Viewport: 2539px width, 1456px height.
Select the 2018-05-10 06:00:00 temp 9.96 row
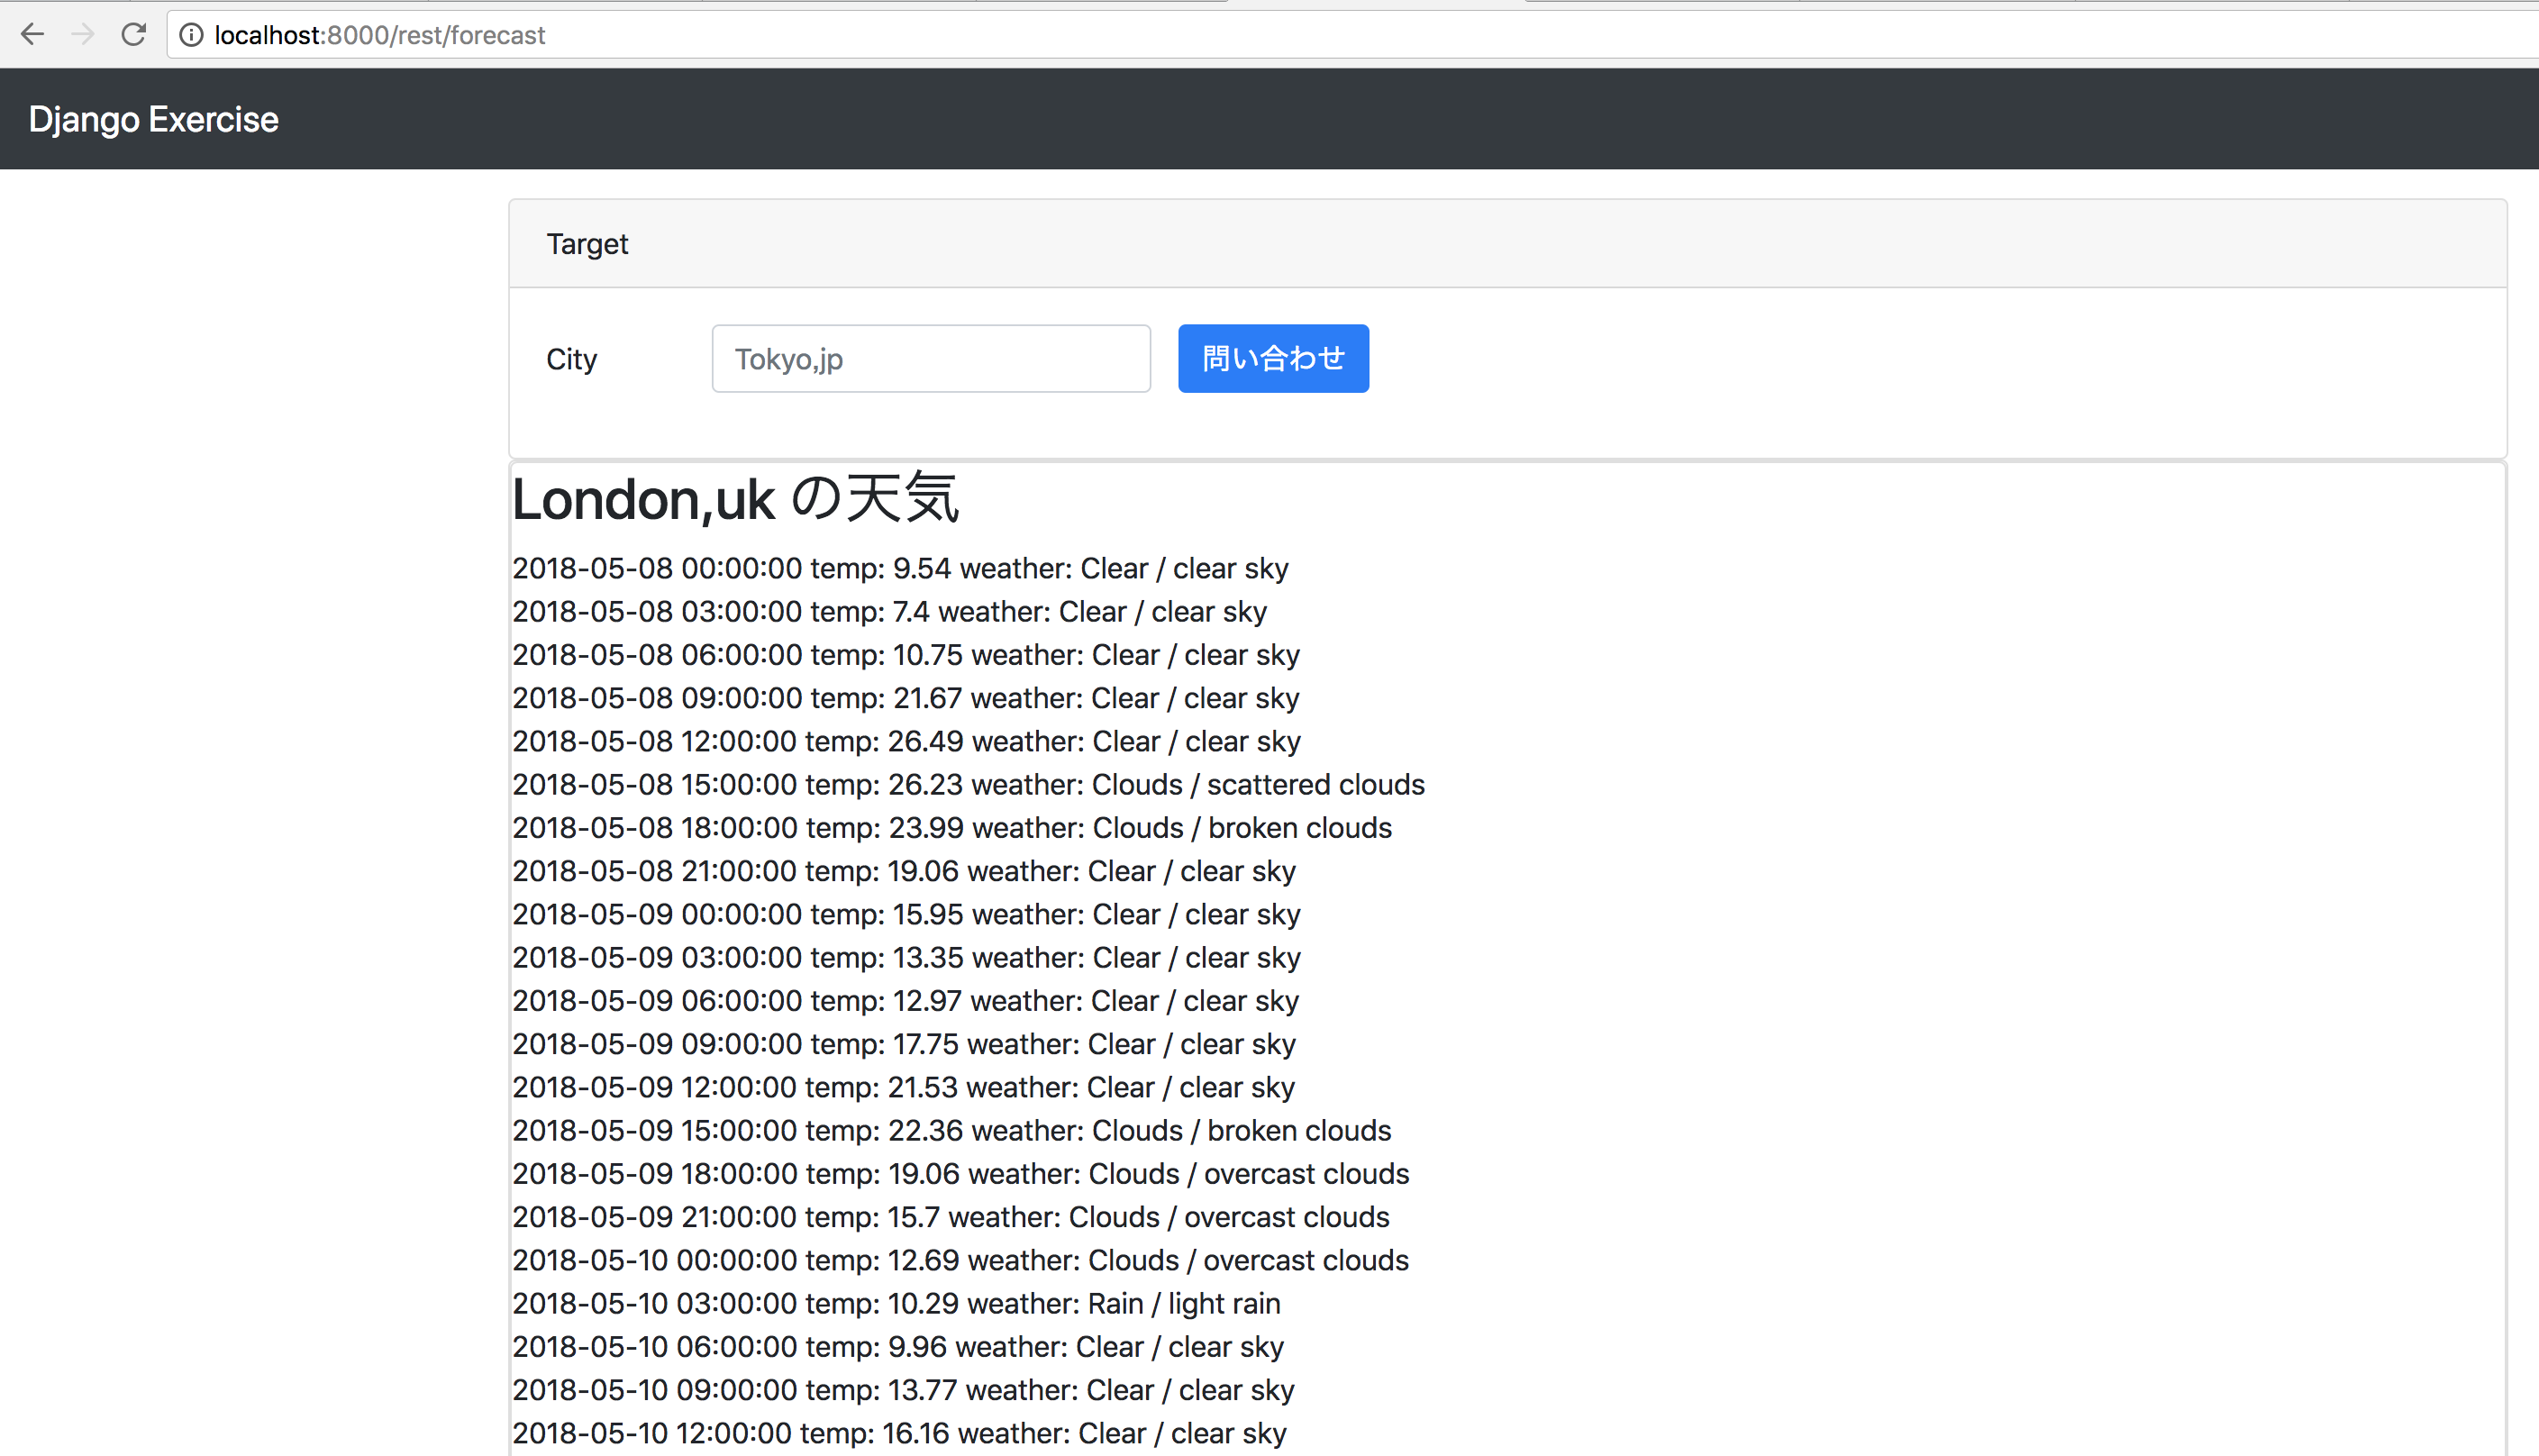click(x=898, y=1346)
